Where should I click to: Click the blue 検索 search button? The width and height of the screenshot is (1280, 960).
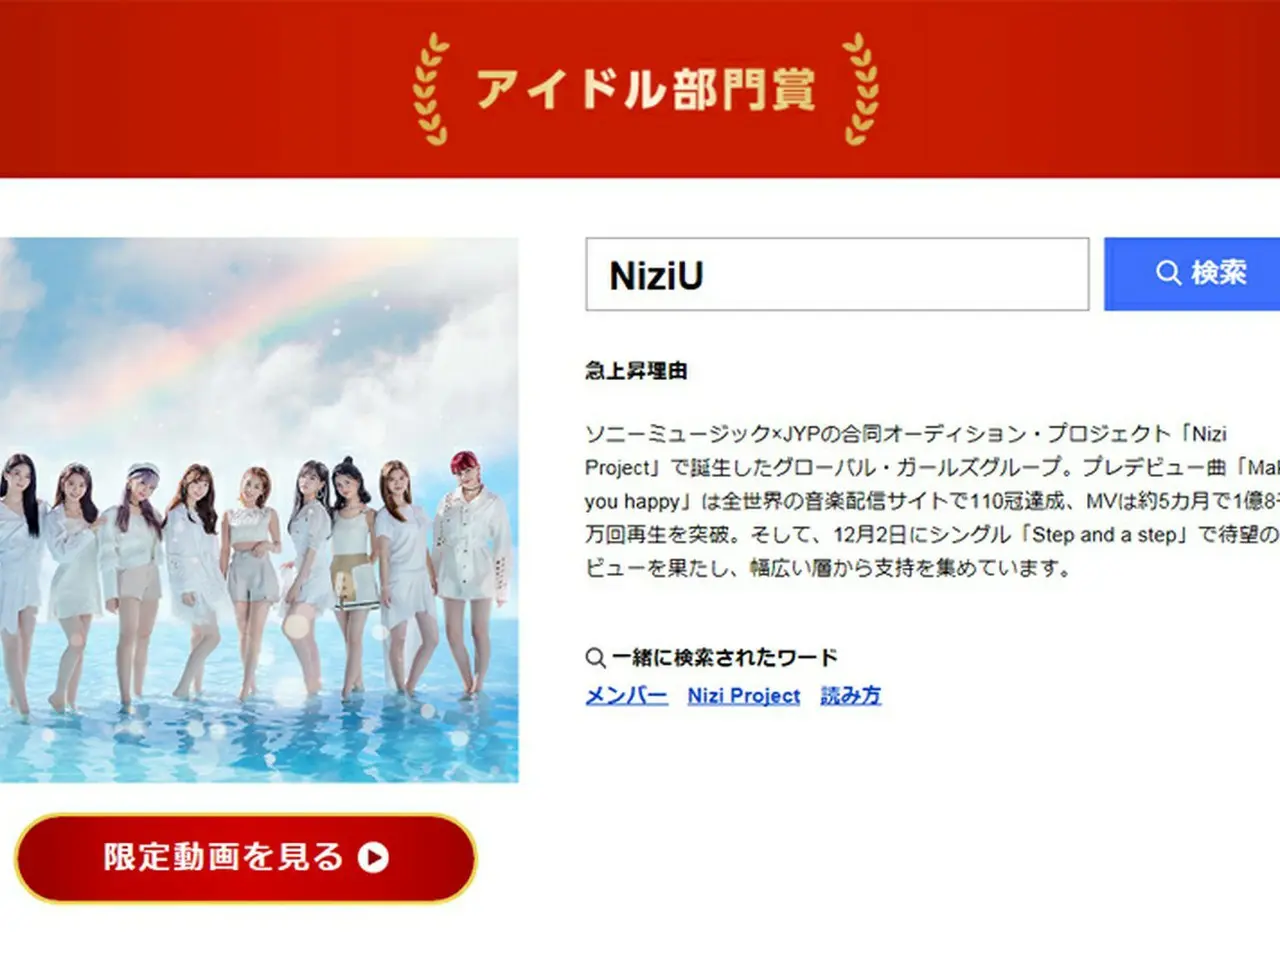coord(1192,273)
